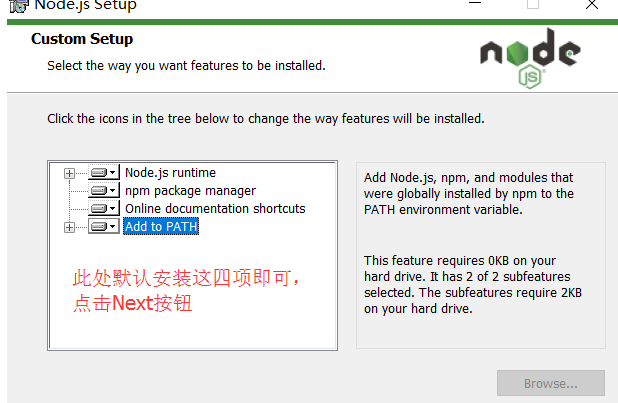
Task: Expand the Node.js runtime tree node
Action: 69,173
